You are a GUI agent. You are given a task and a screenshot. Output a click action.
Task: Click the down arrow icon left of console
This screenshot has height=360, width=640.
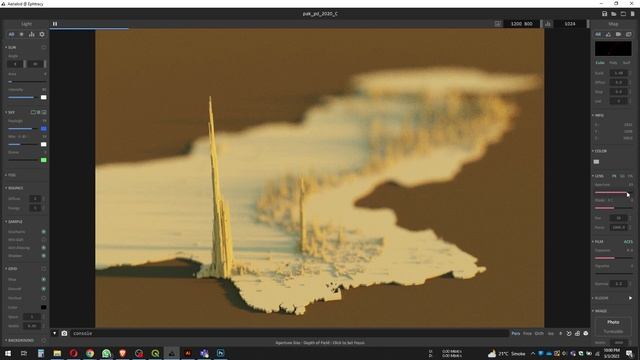(x=54, y=333)
